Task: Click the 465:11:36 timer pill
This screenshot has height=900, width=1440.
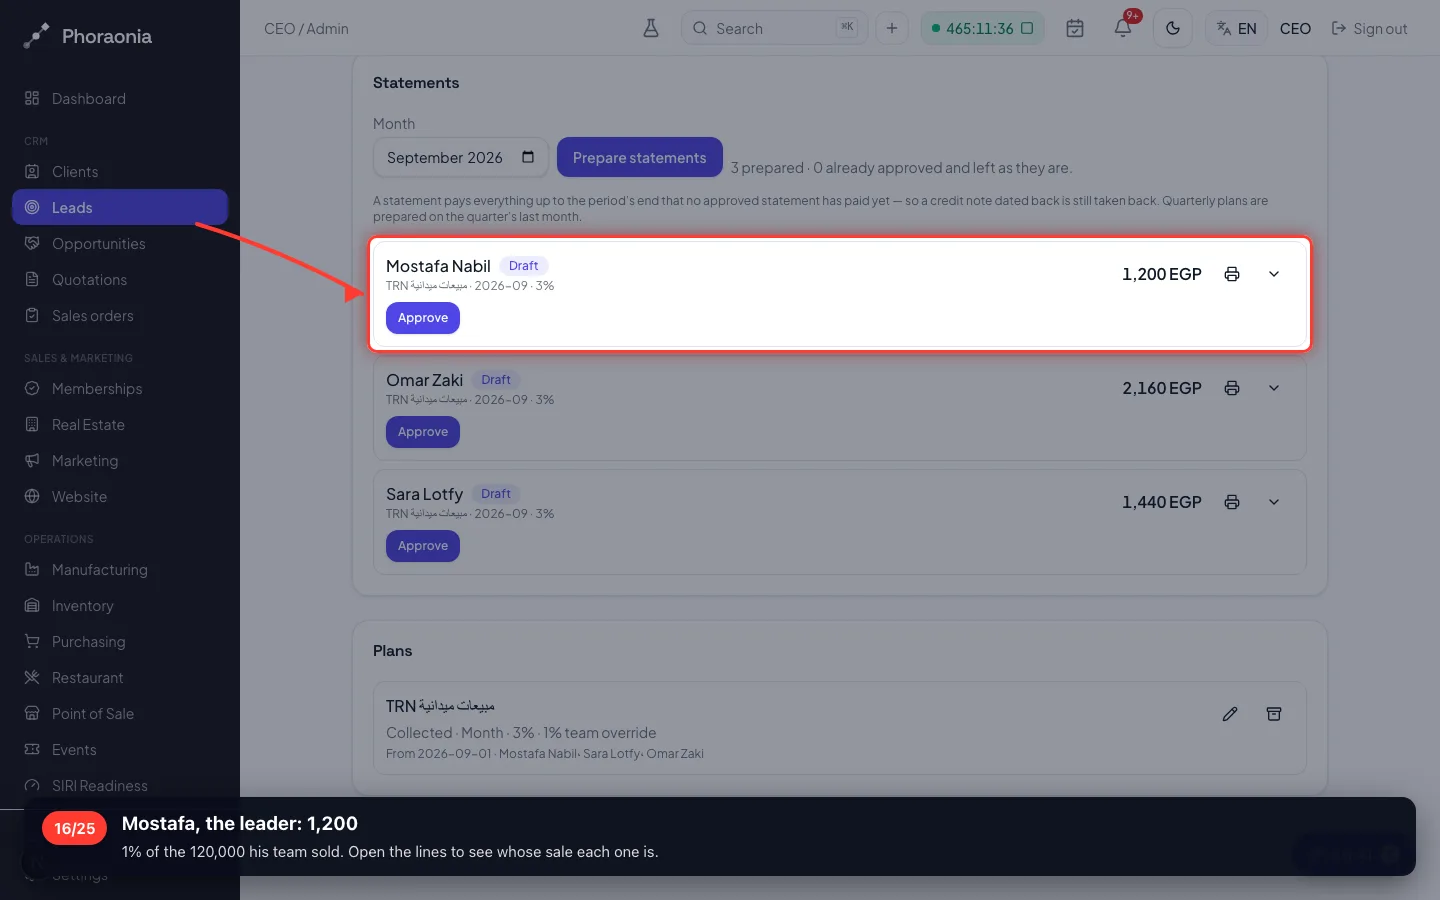Action: tap(982, 28)
